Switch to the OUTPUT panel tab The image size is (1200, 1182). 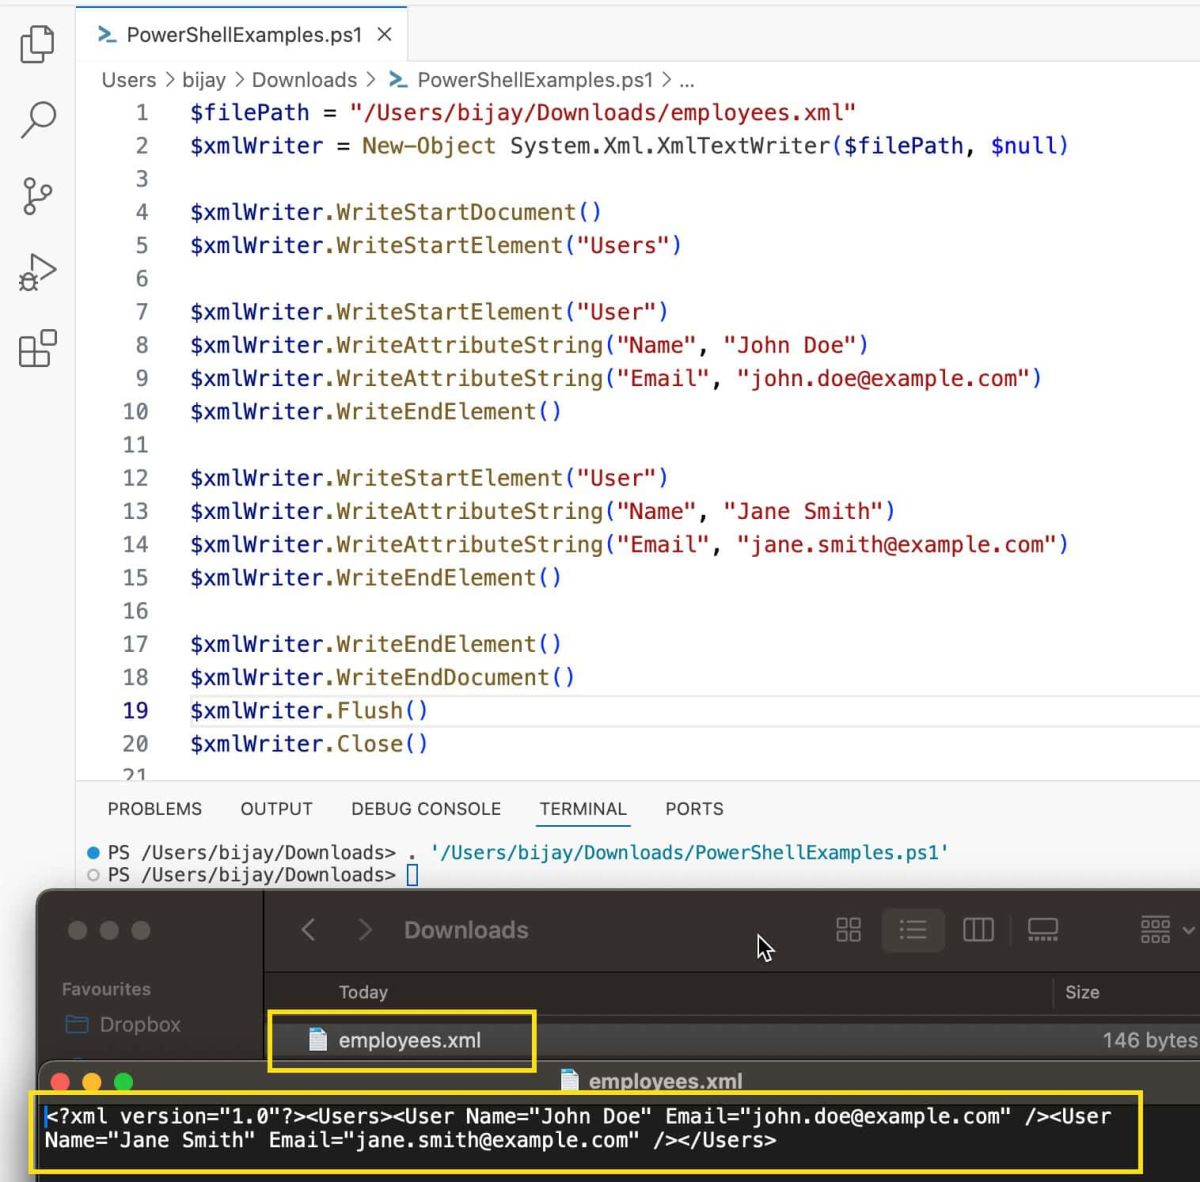(276, 809)
